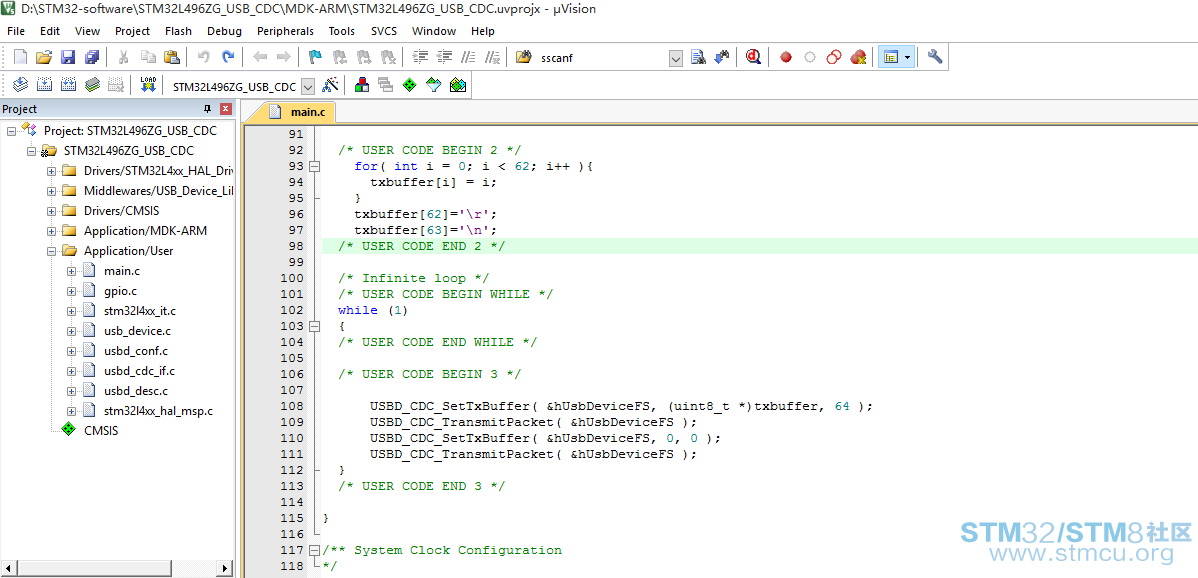The width and height of the screenshot is (1198, 578).
Task: Click the Project panel scrollbar right arrow
Action: (225, 569)
